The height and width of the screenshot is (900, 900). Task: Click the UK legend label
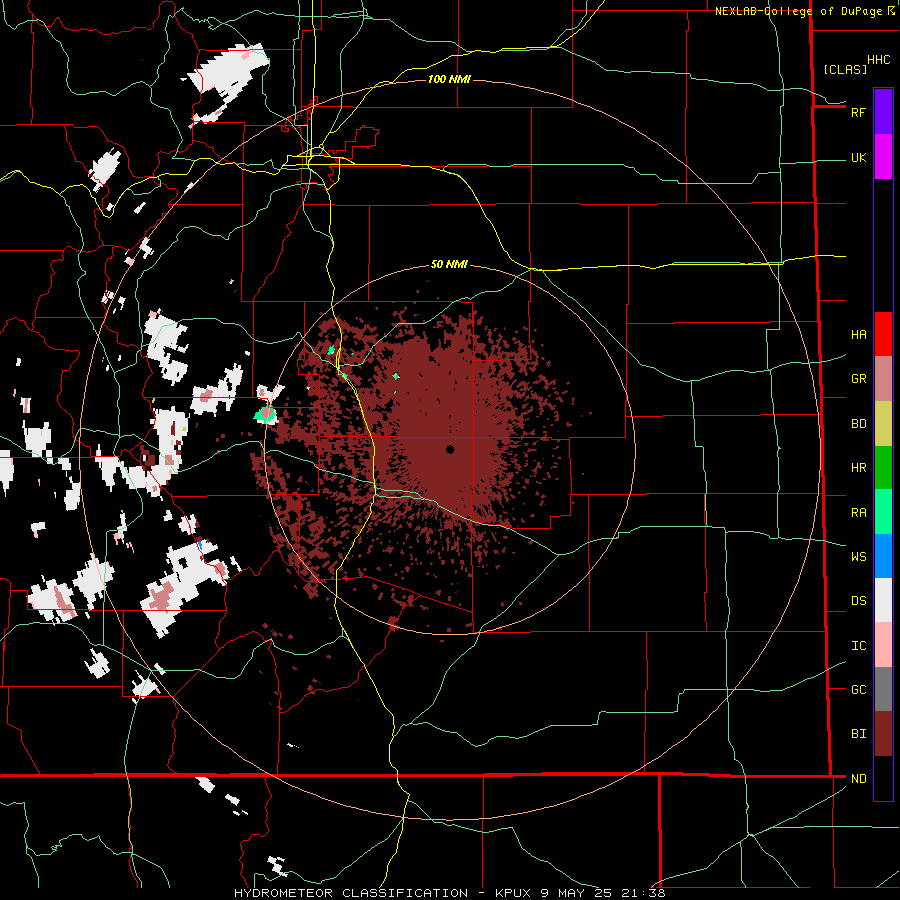click(x=858, y=157)
